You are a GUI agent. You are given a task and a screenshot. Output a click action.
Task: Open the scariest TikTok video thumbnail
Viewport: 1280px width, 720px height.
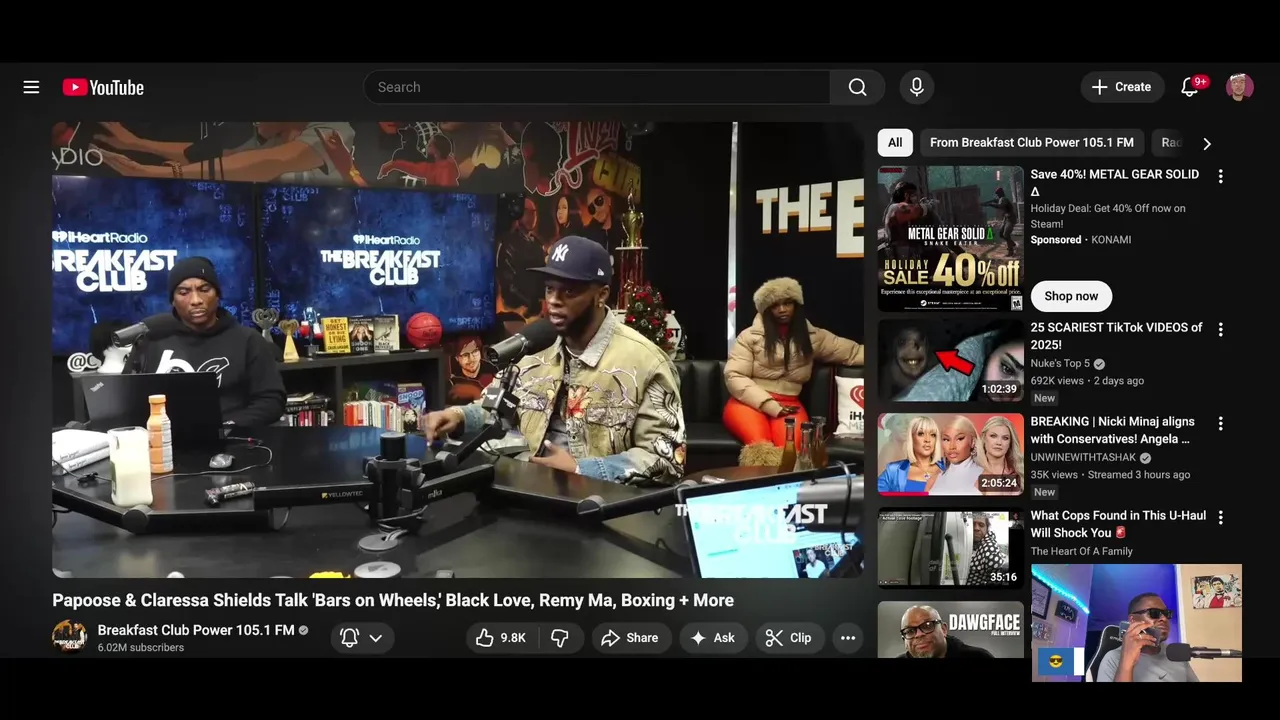951,360
